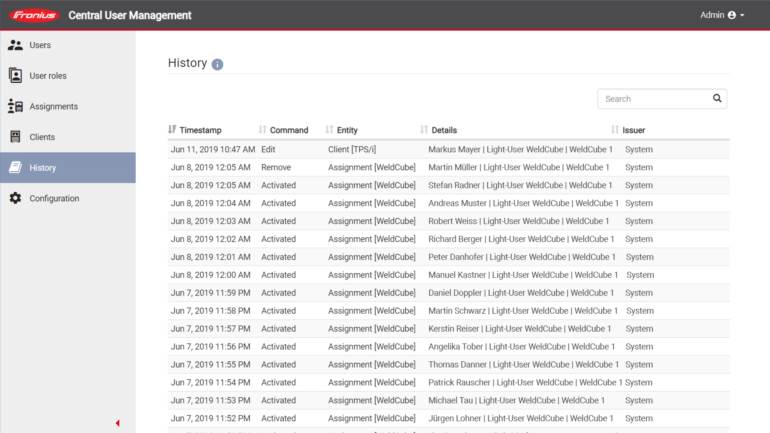
Task: Click the Assignments icon in sidebar
Action: [15, 106]
